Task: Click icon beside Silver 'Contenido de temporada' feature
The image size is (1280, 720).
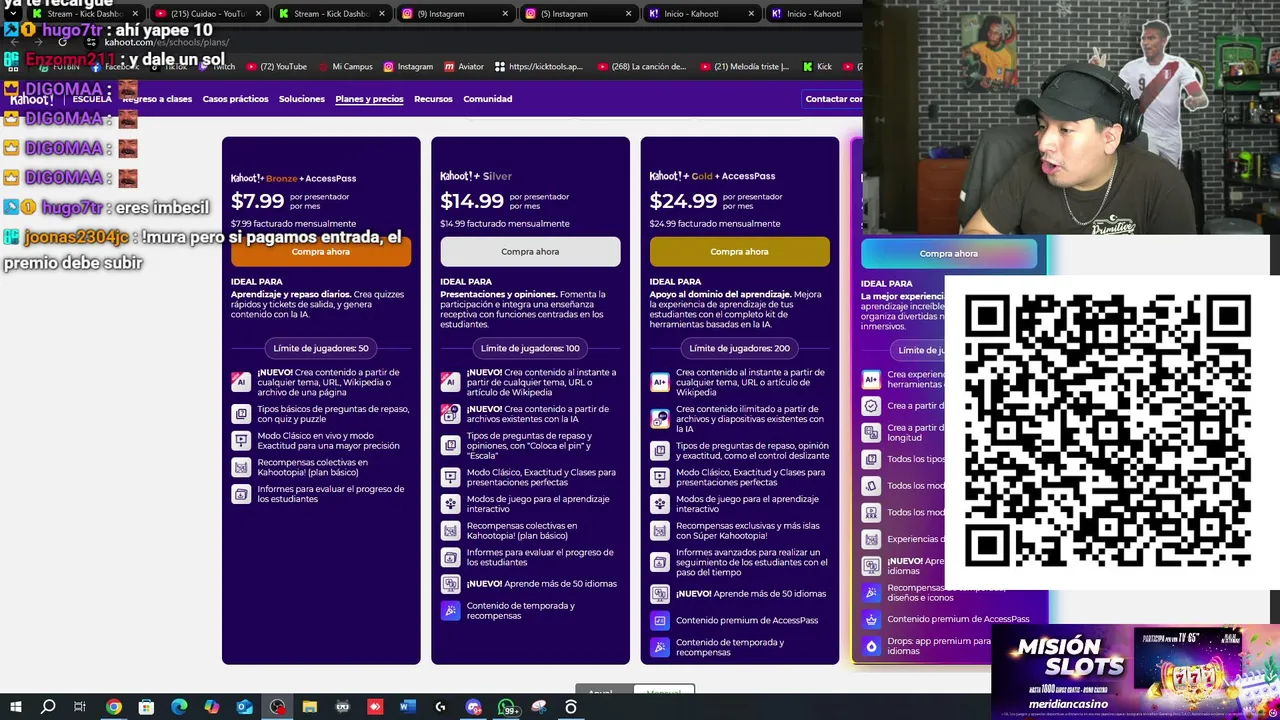Action: 450,610
